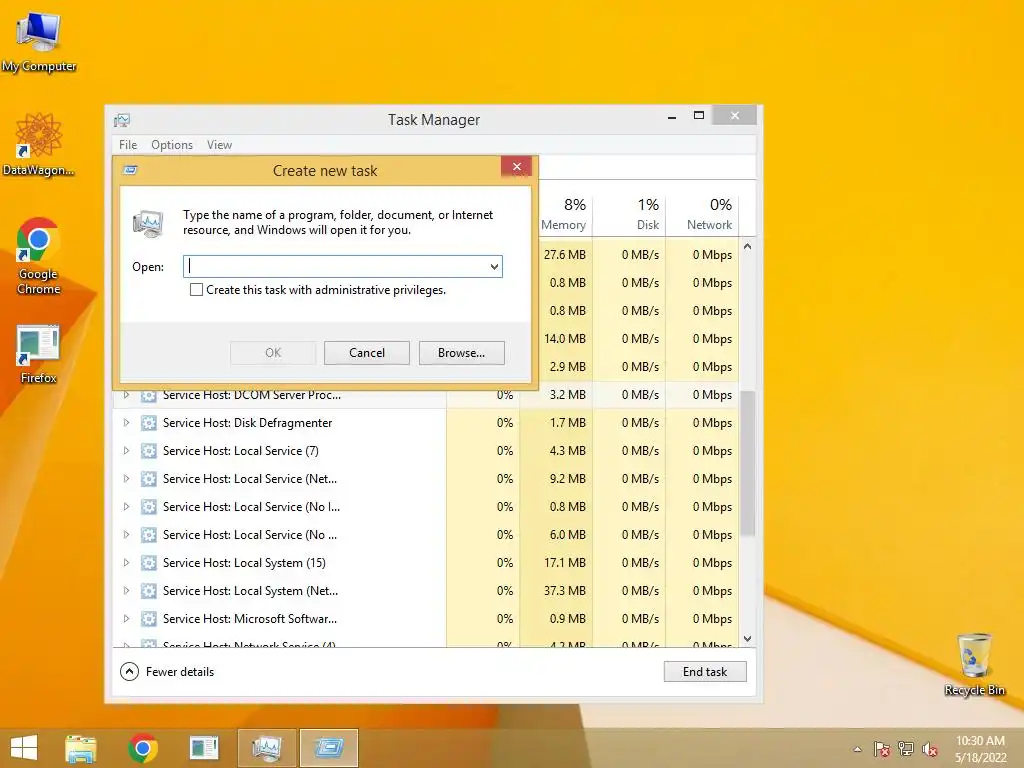Viewport: 1024px width, 768px height.
Task: Show hidden tray icons arrow
Action: tap(857, 749)
